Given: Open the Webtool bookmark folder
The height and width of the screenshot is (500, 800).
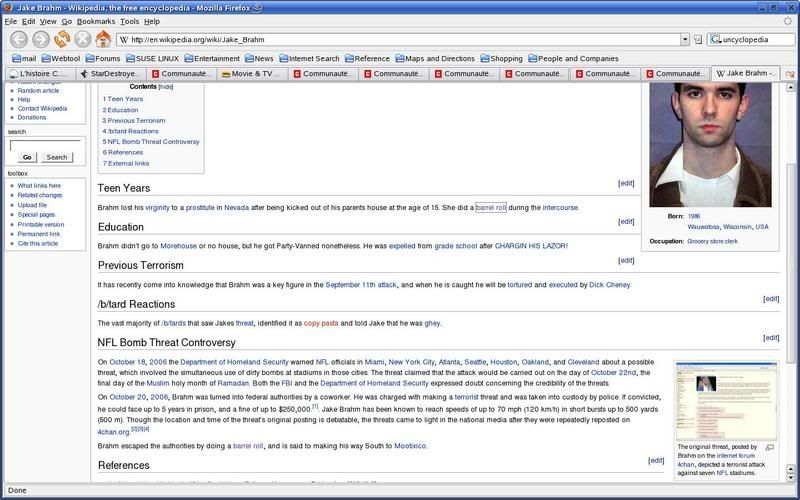Looking at the screenshot, I should click(61, 59).
